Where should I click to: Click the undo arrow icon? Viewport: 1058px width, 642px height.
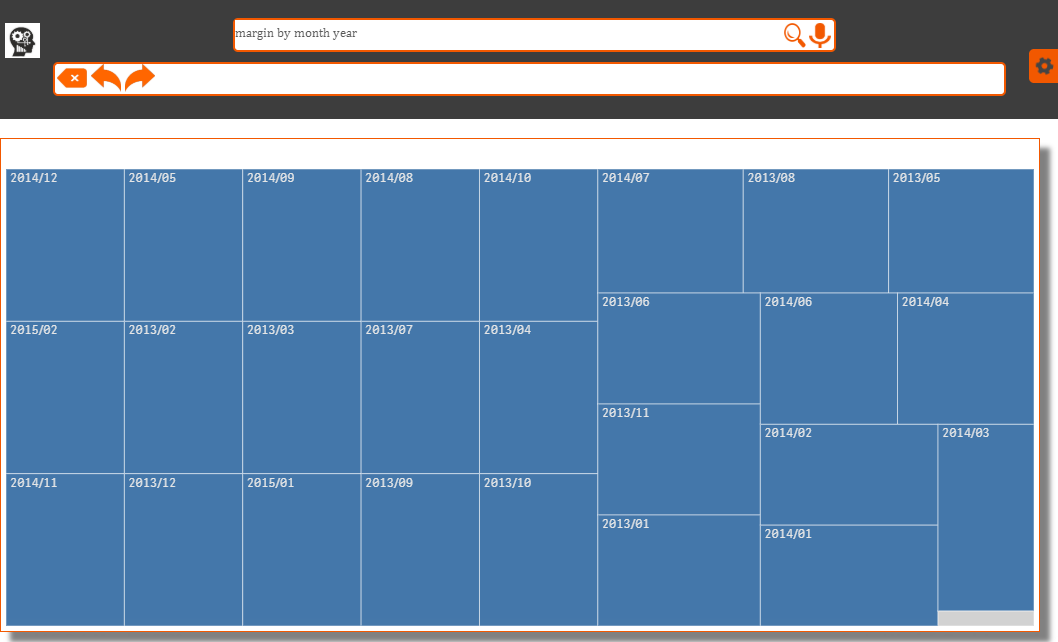click(x=106, y=78)
